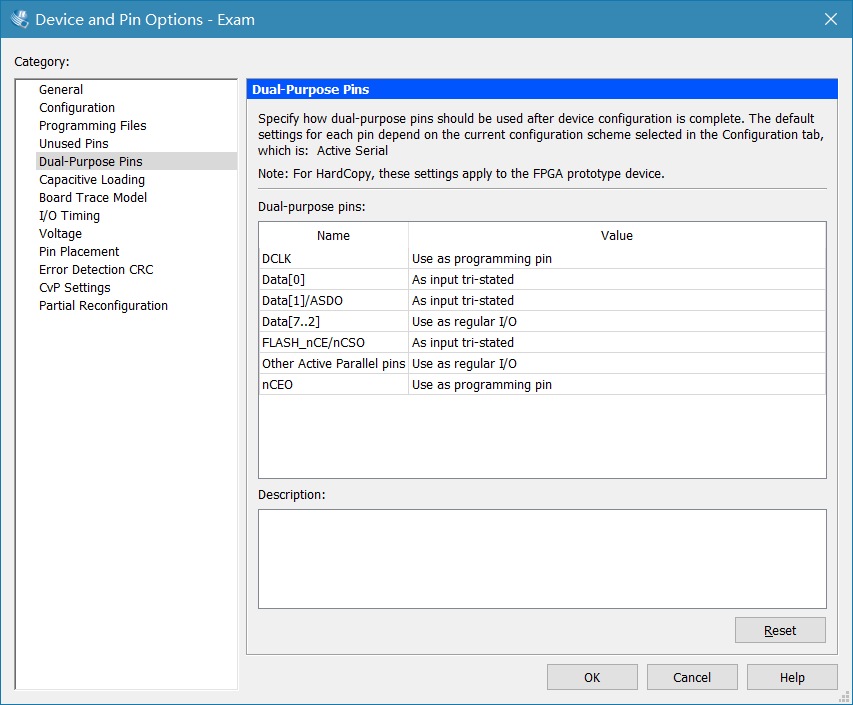
Task: Click the Name column header
Action: point(333,236)
